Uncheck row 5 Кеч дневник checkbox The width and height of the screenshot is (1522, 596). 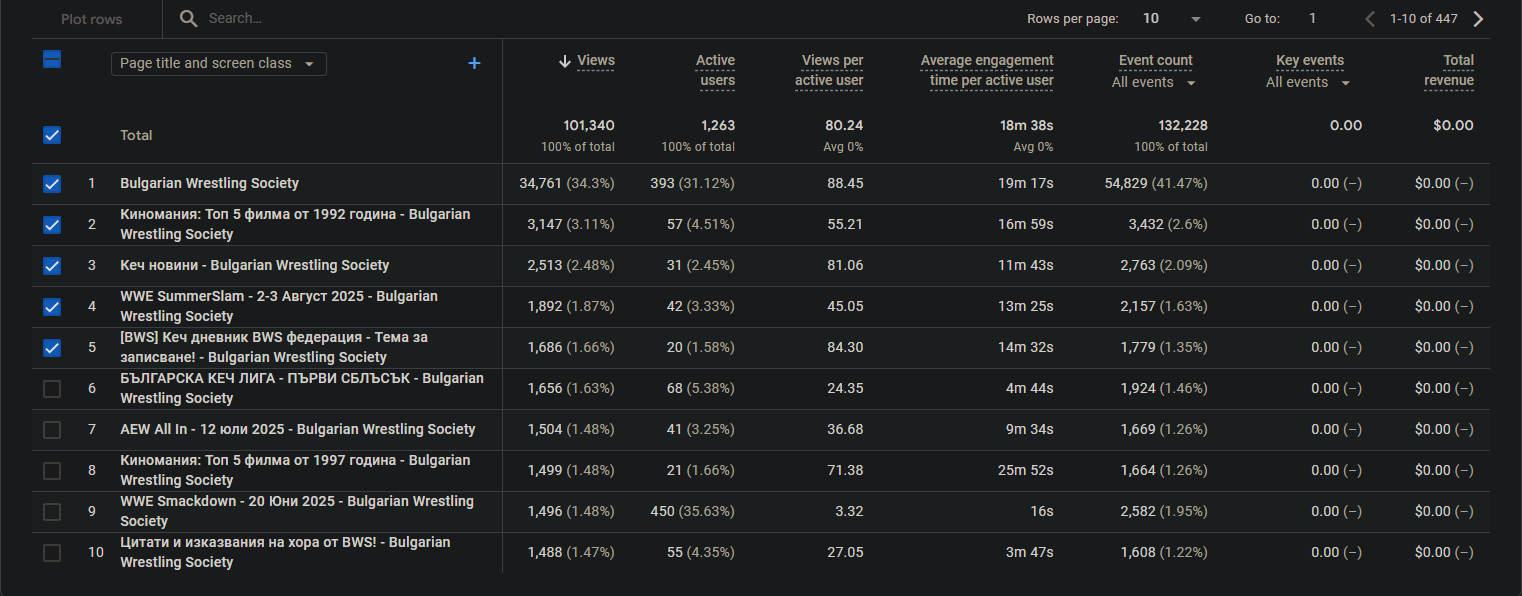pos(52,348)
